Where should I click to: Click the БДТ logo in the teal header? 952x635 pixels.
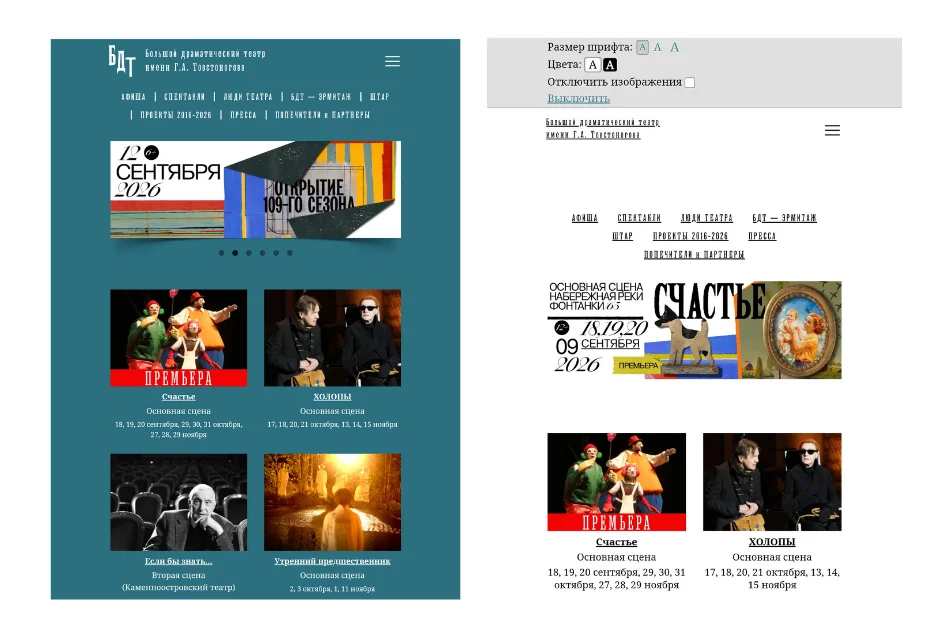click(121, 60)
